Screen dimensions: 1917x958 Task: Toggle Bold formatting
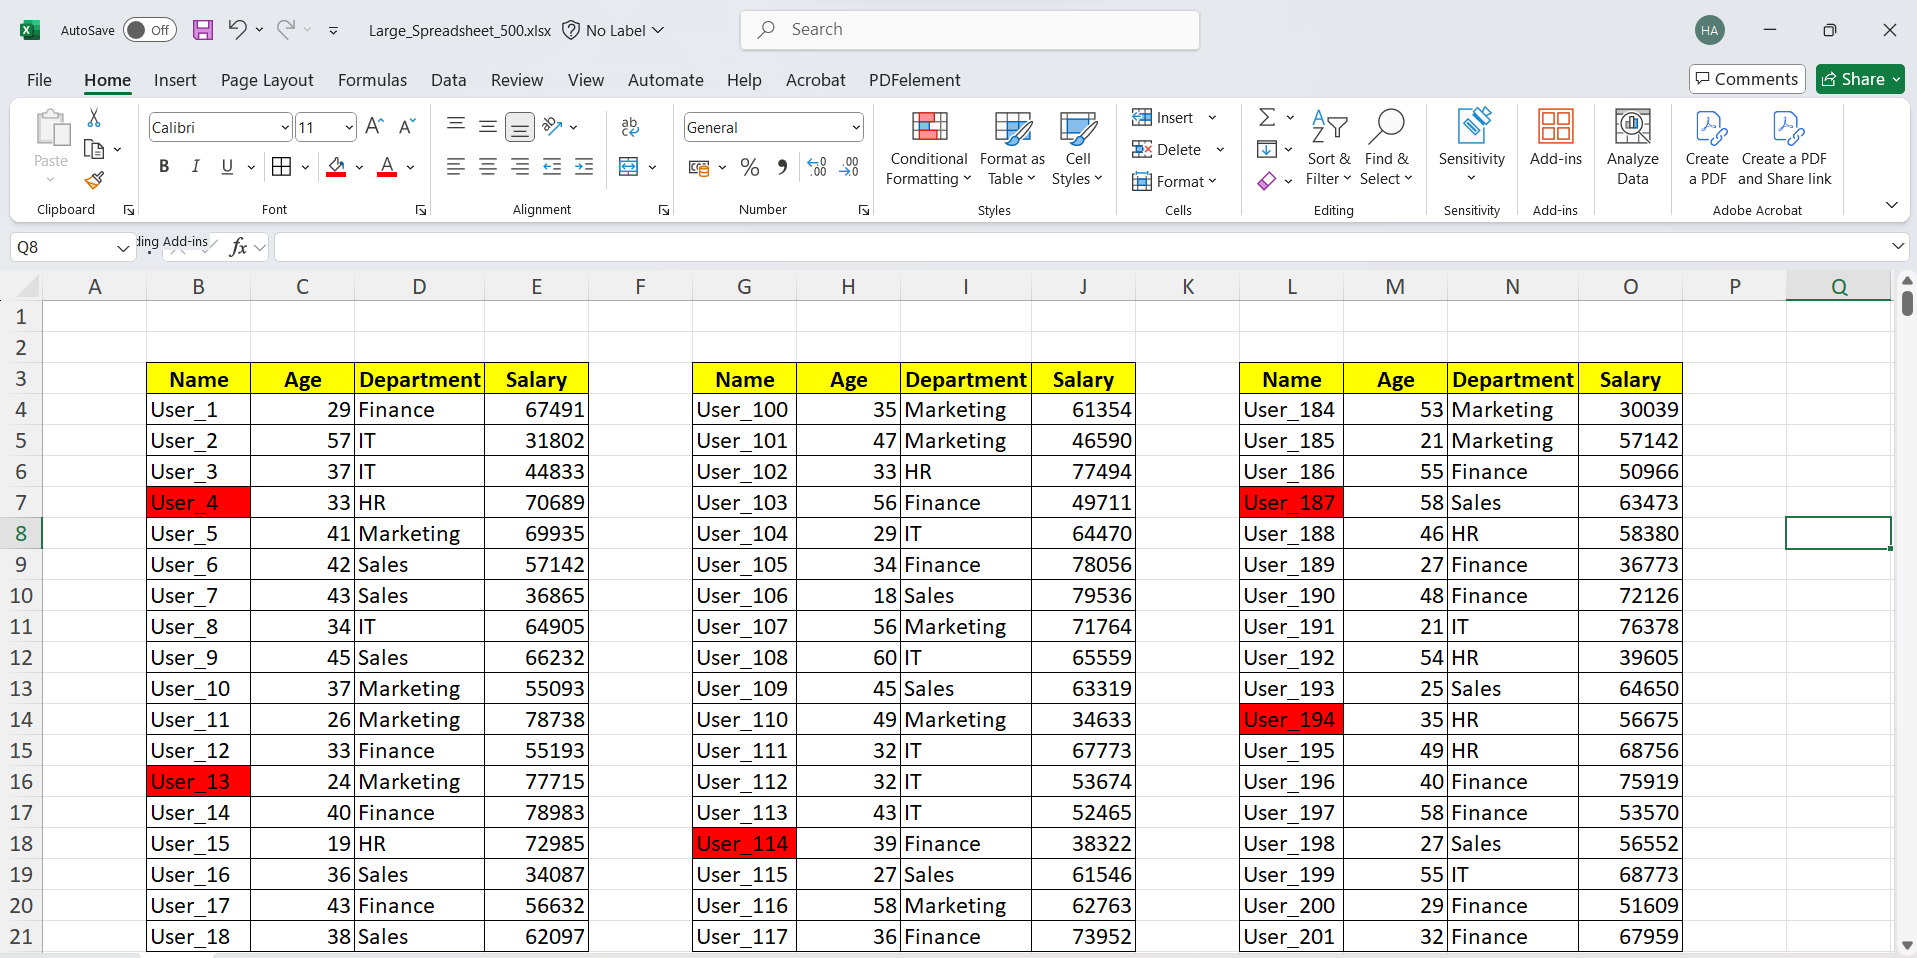[163, 166]
